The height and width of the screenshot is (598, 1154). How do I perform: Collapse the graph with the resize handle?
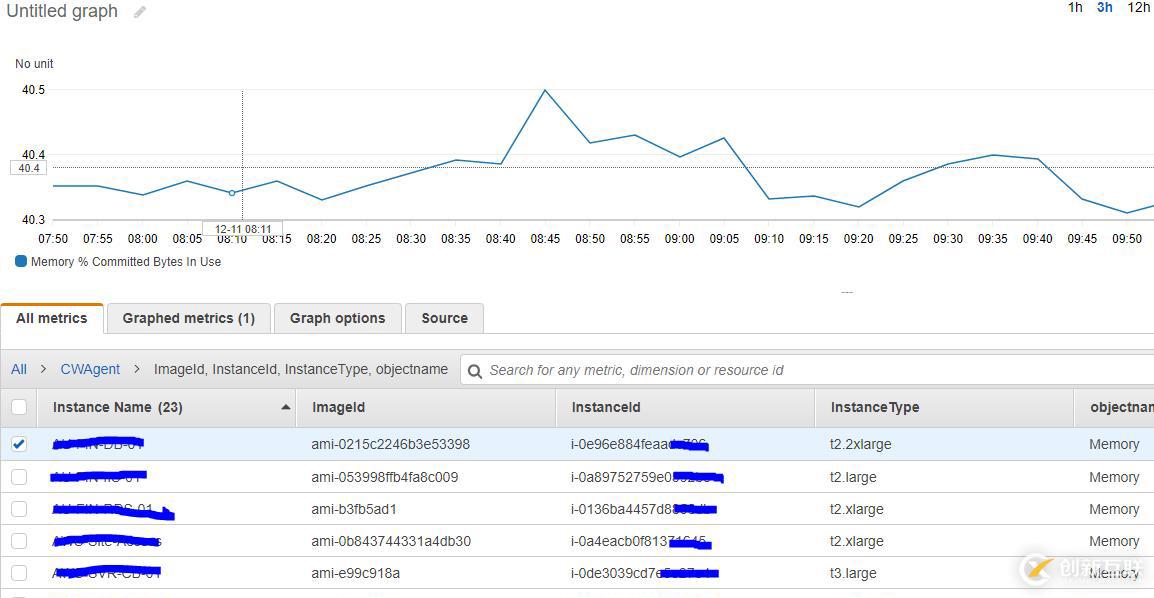[847, 291]
